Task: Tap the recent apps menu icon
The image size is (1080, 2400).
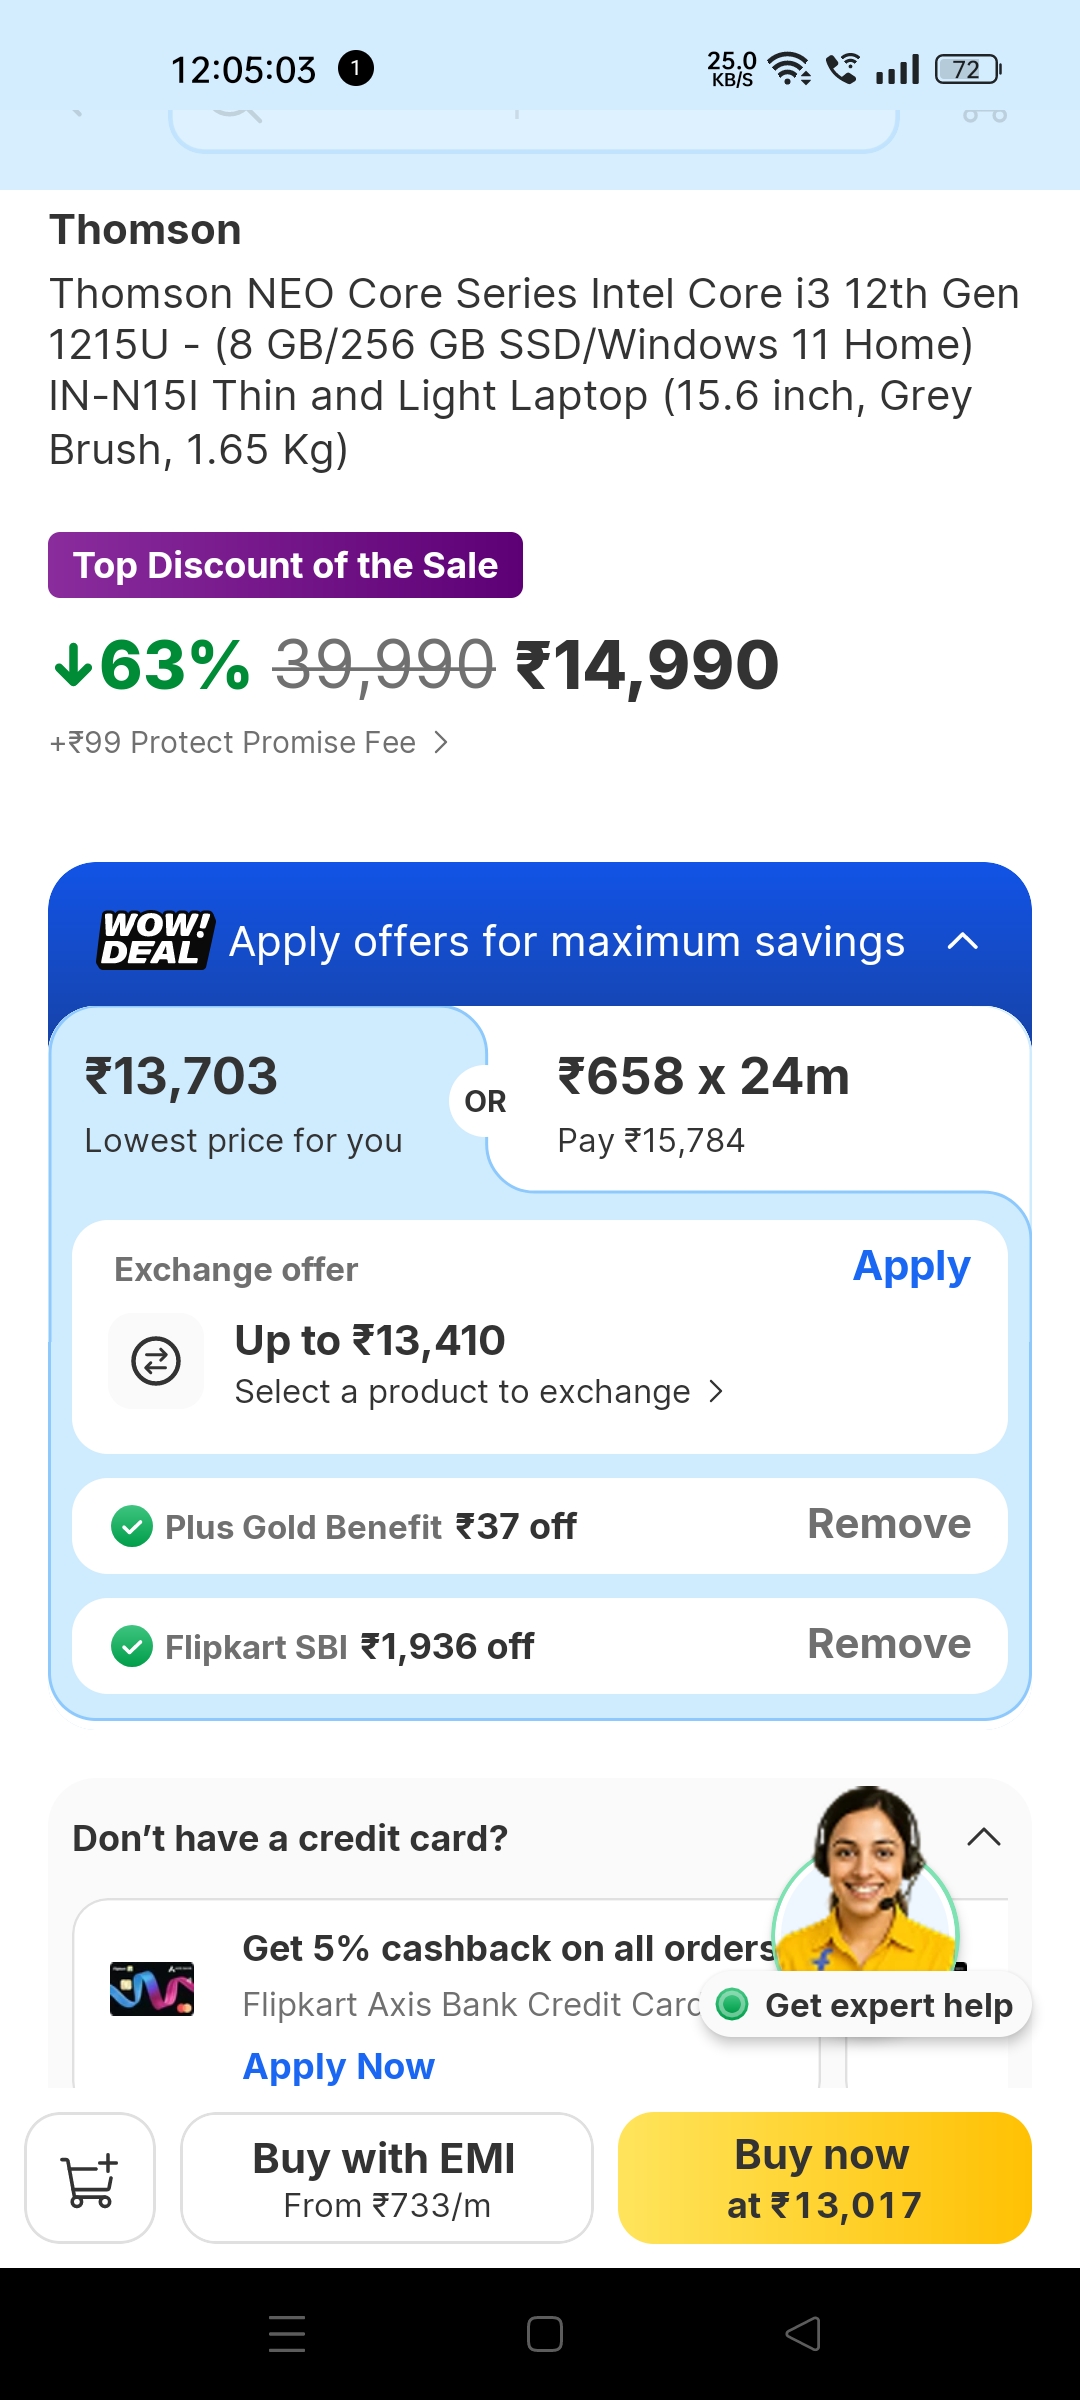Action: [x=287, y=2333]
